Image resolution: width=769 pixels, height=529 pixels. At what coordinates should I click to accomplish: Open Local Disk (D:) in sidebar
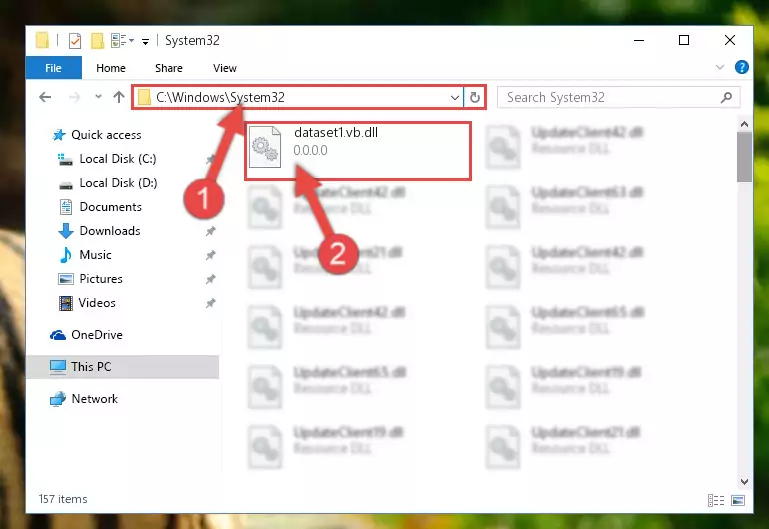[118, 183]
